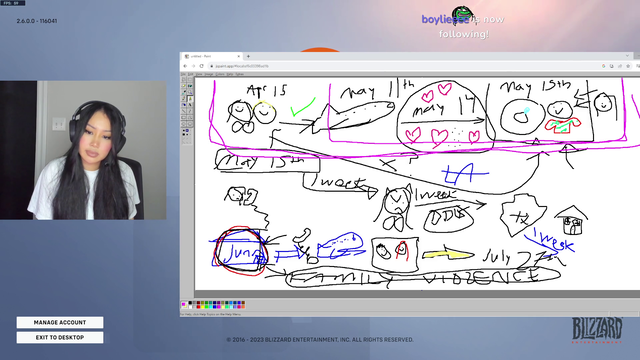Pick the brown color swatch
Image resolution: width=640 pixels, height=360 pixels.
point(243,302)
